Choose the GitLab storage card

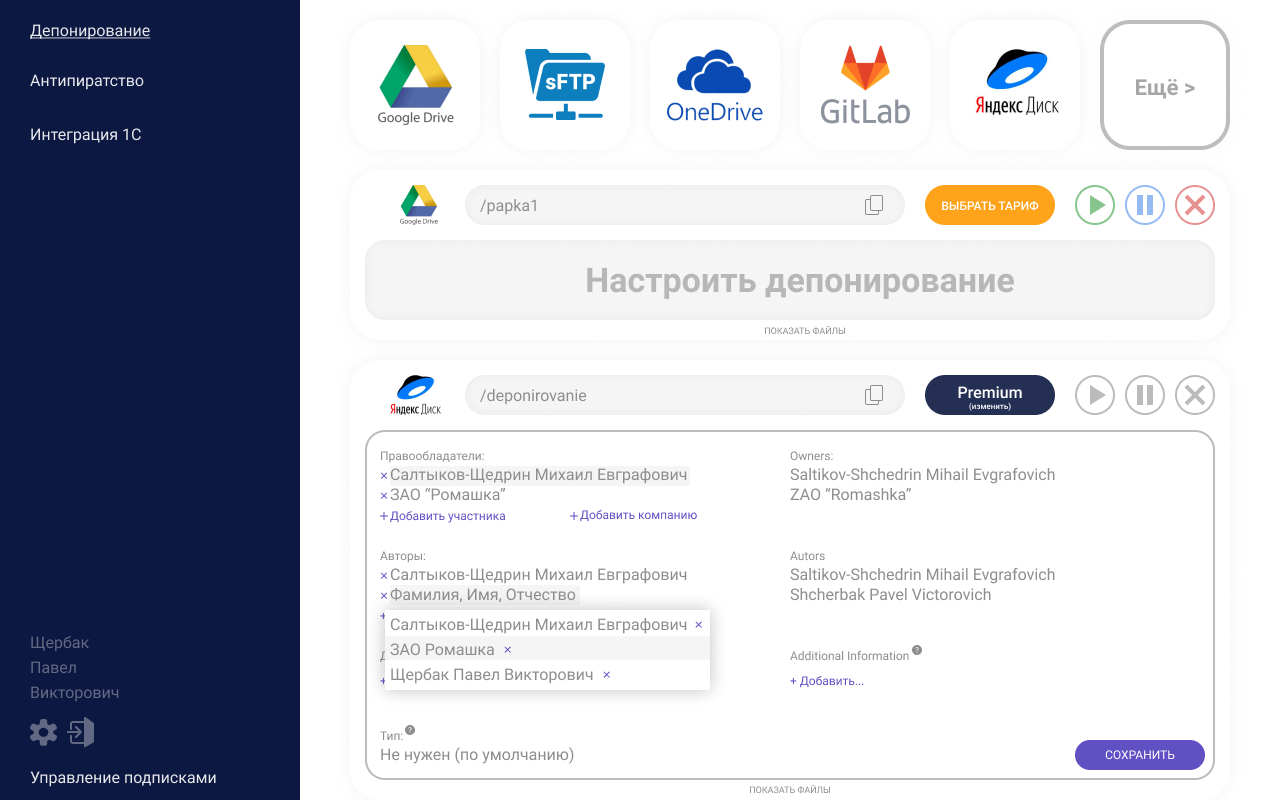(x=865, y=85)
